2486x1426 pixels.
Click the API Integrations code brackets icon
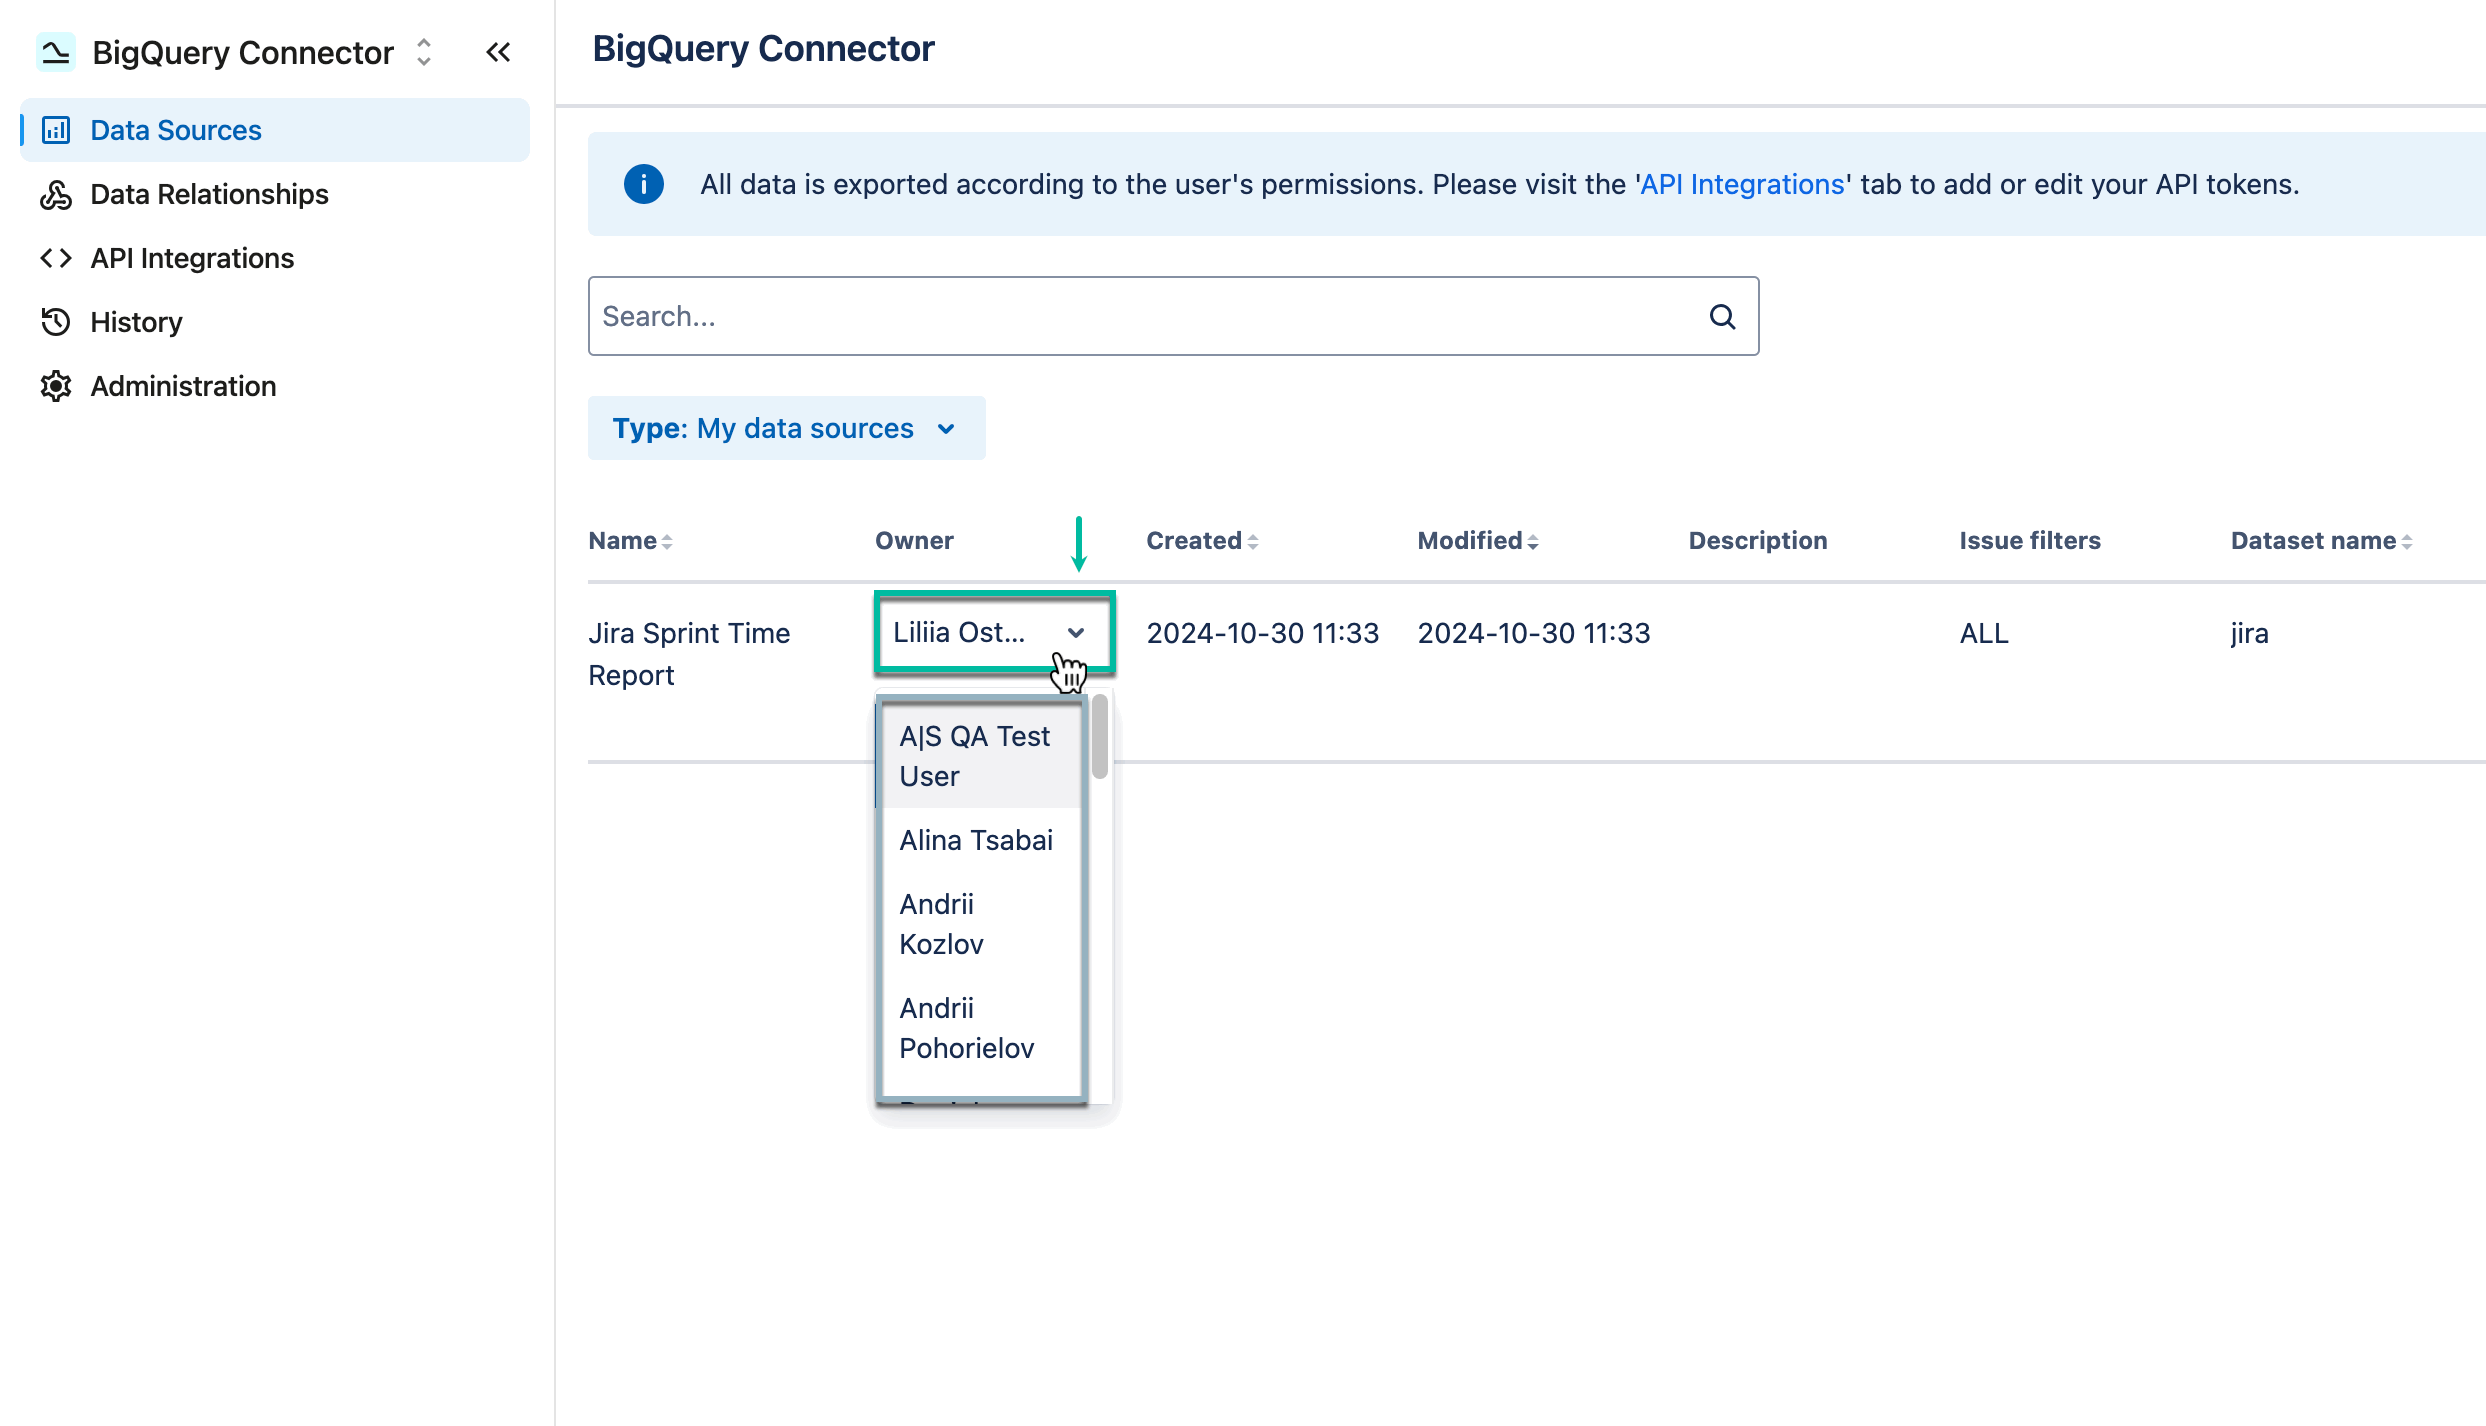tap(57, 258)
